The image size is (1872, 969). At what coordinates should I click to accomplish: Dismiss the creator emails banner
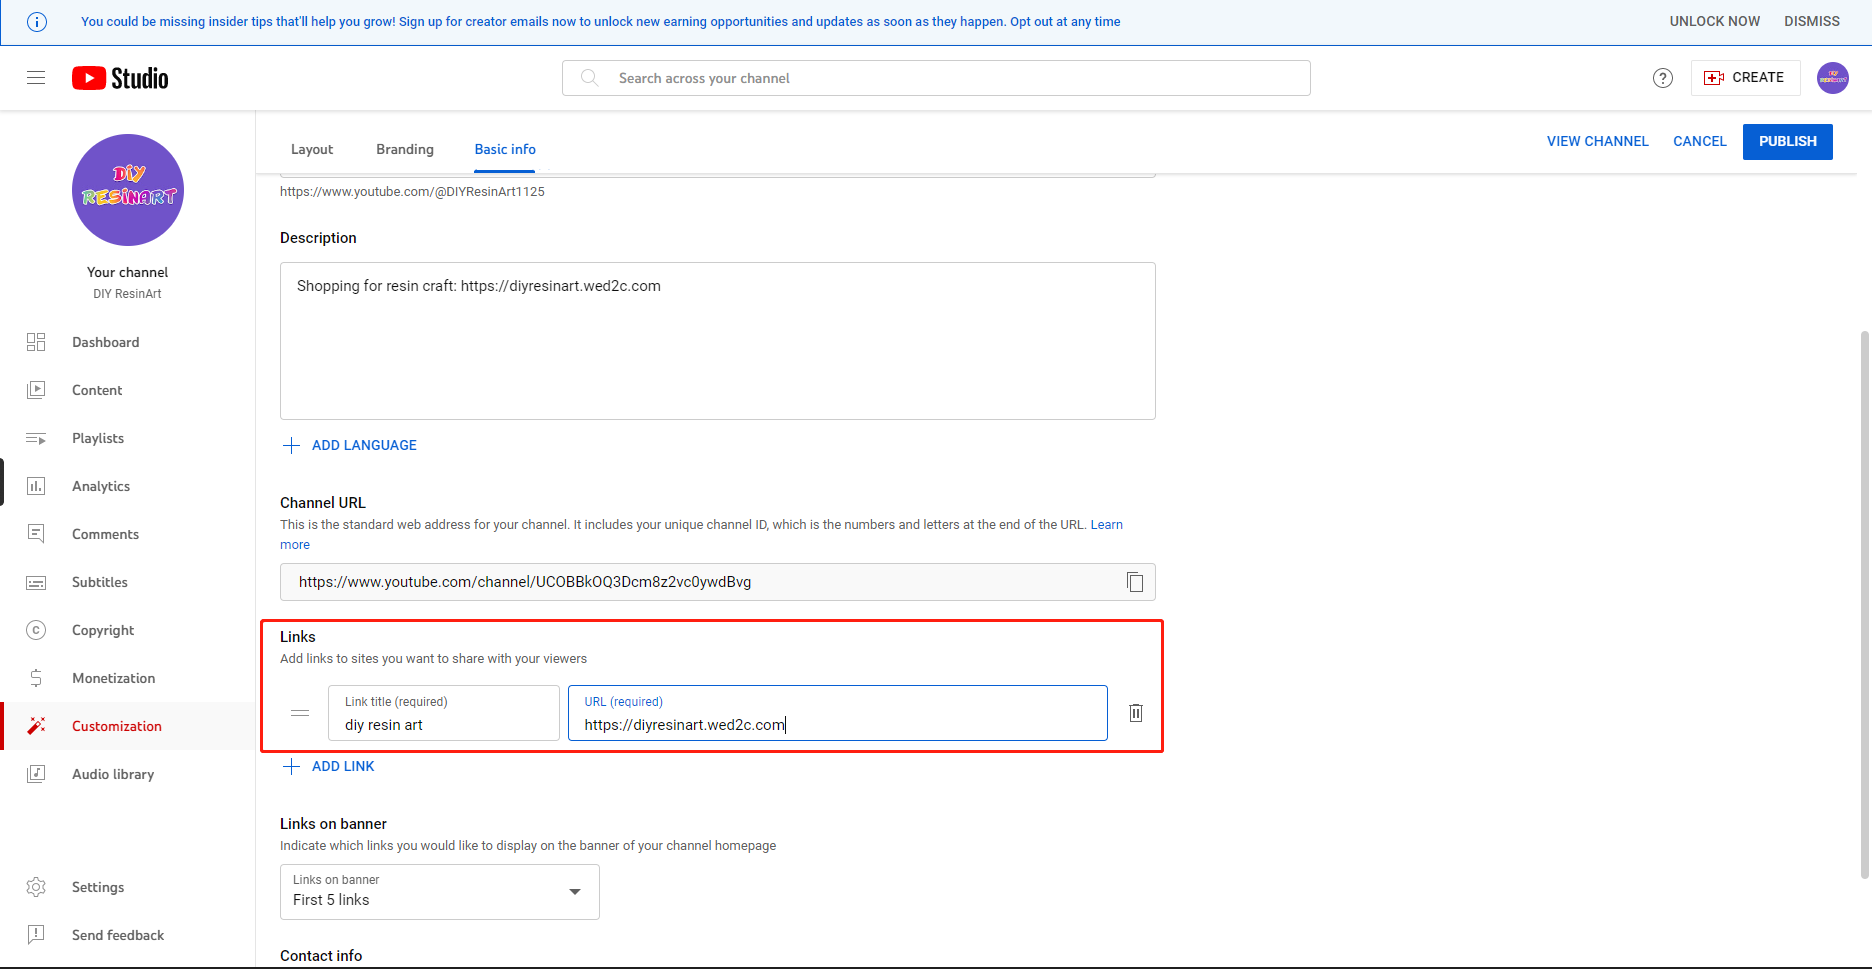1811,21
